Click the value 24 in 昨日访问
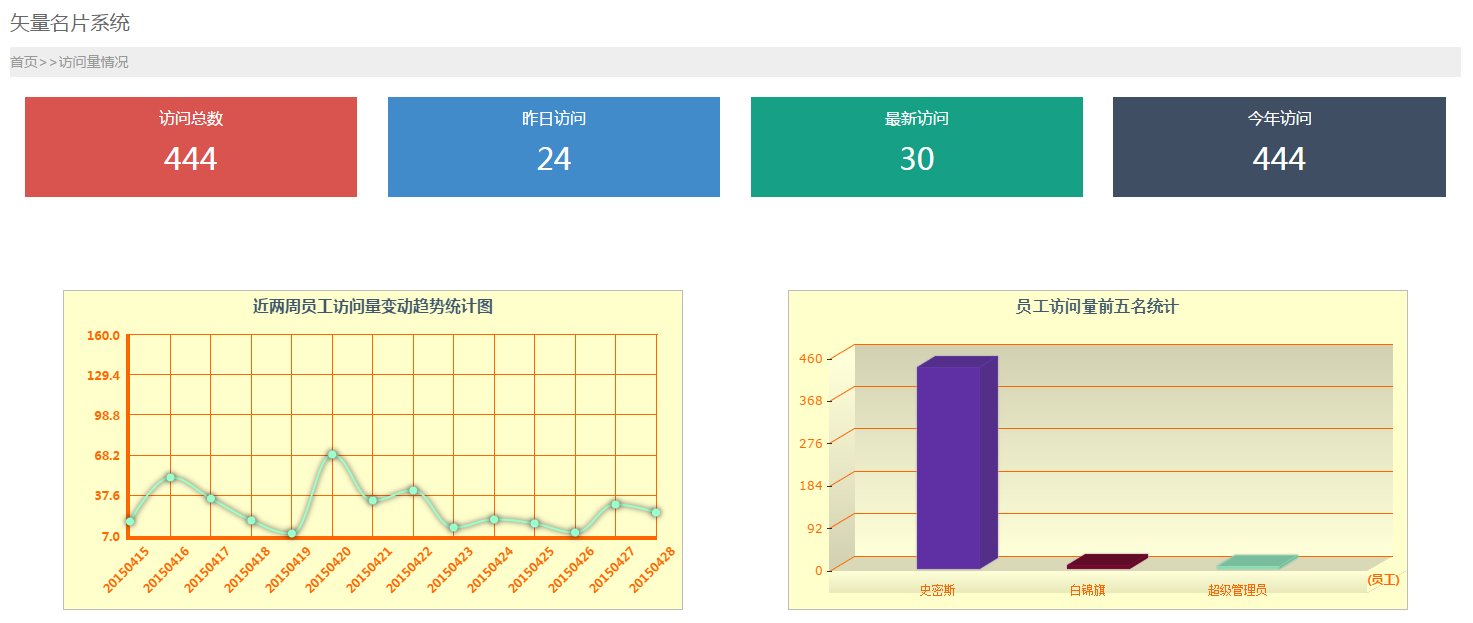 554,160
